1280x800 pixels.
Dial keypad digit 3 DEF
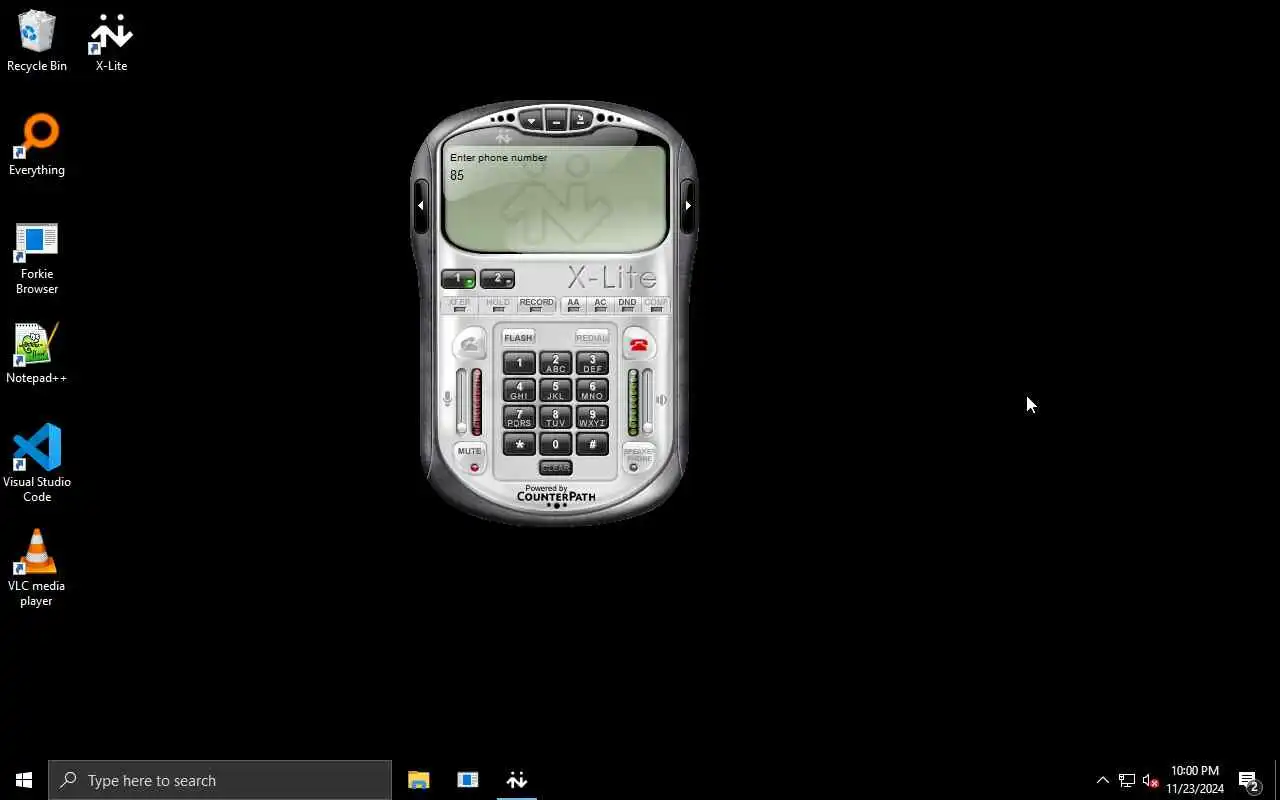[592, 363]
